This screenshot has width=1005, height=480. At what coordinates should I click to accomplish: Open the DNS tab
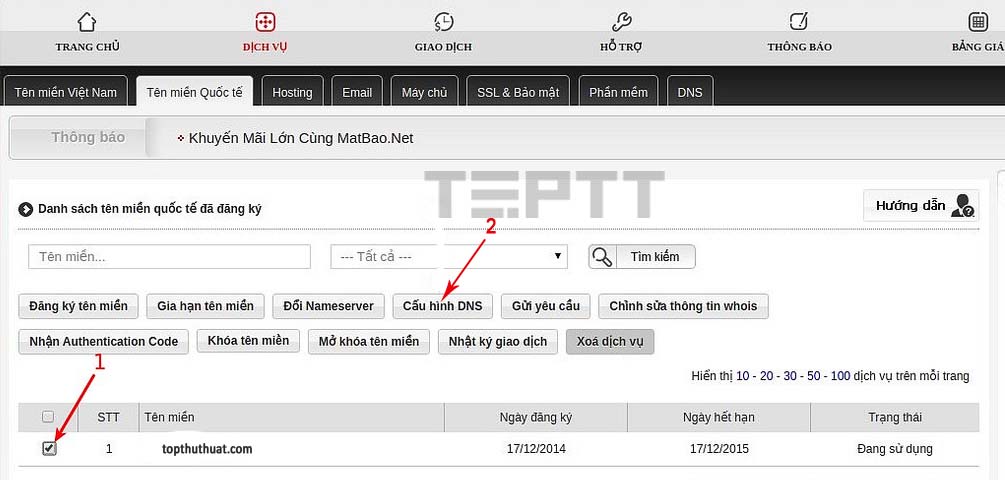pyautogui.click(x=690, y=91)
